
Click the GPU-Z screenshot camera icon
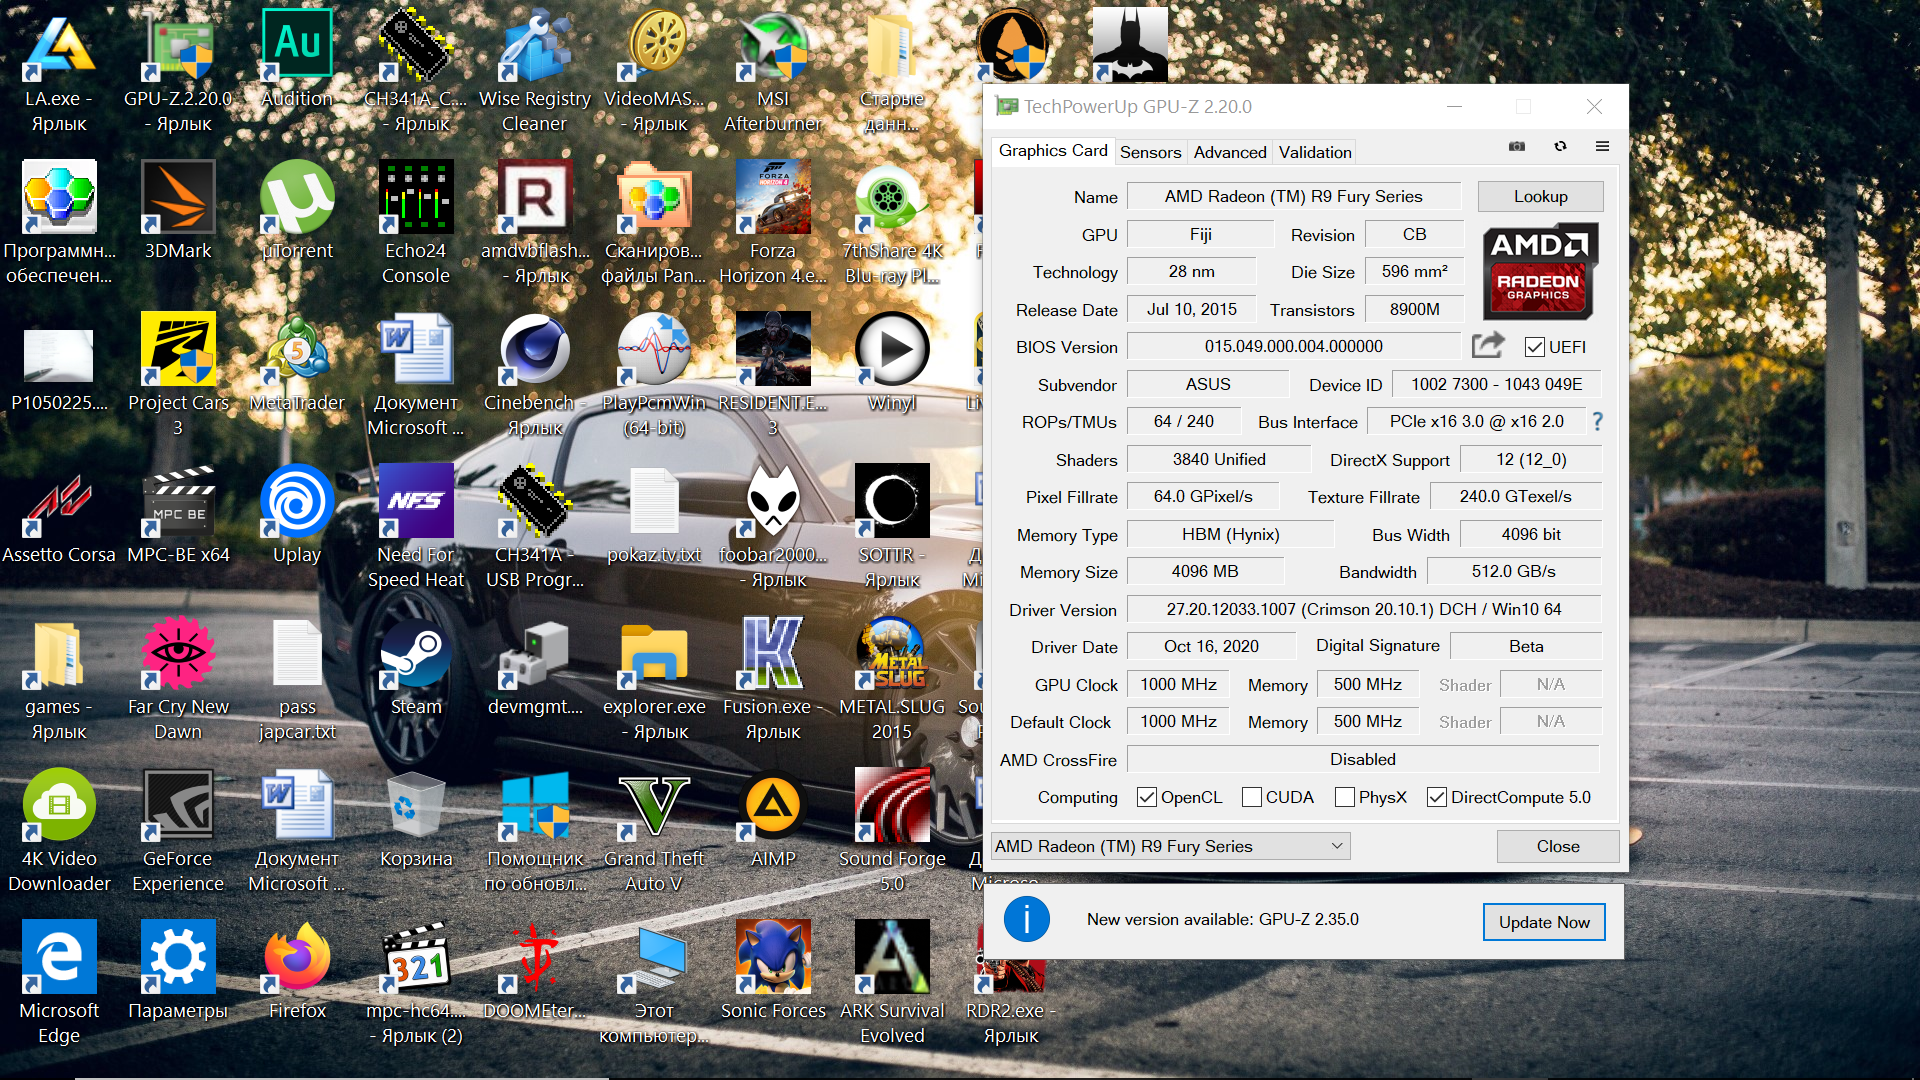pyautogui.click(x=1517, y=146)
